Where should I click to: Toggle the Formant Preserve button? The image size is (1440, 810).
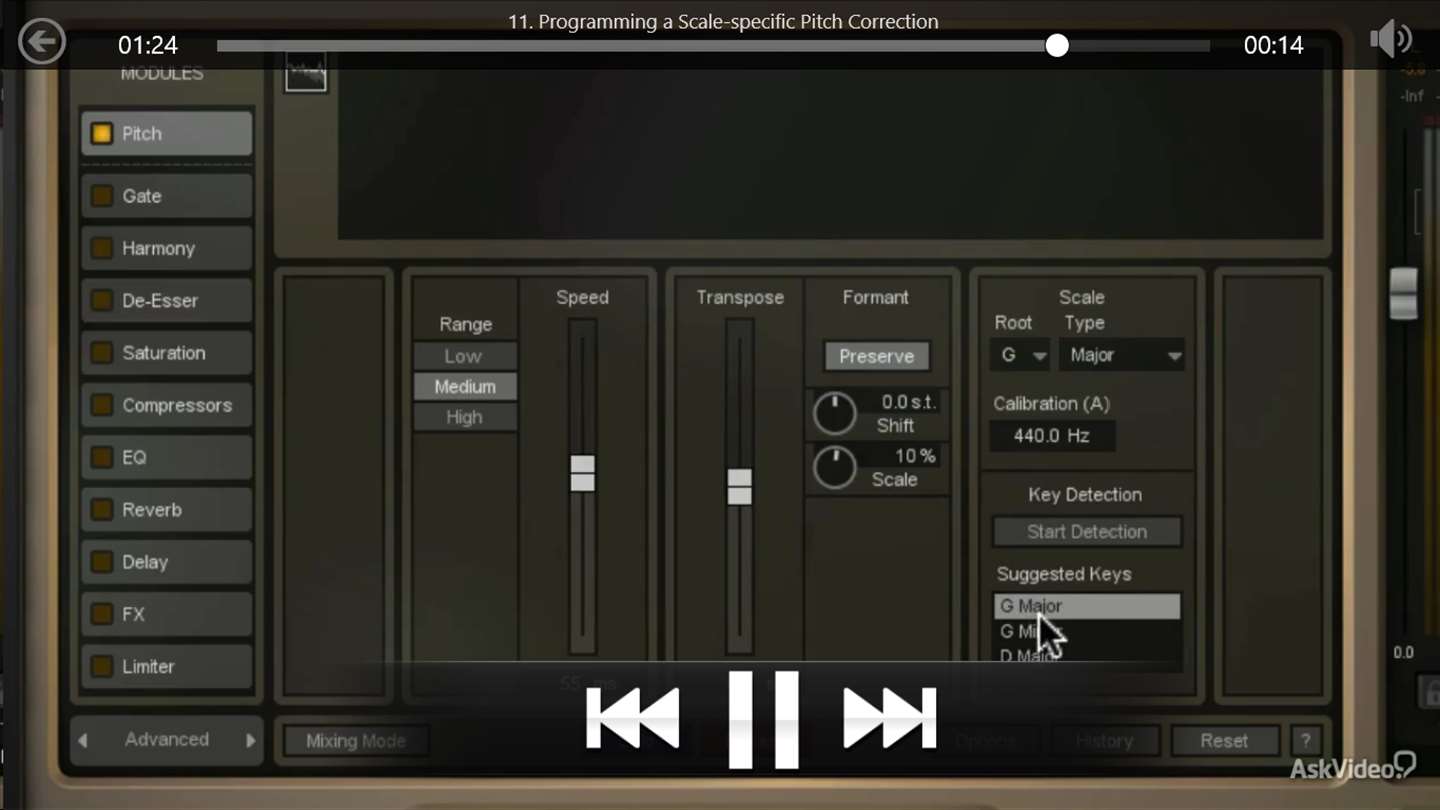tap(877, 356)
